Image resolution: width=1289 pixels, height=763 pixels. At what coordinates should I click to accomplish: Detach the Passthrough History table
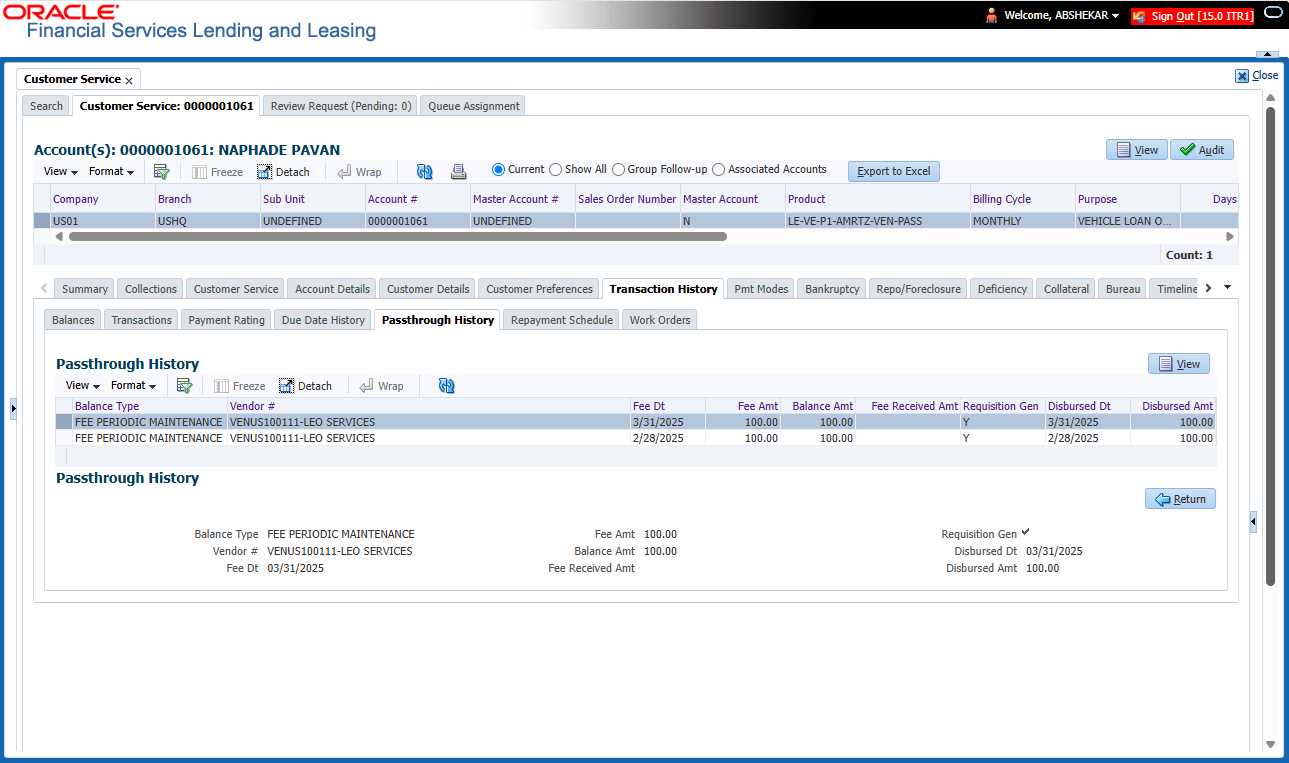click(305, 386)
